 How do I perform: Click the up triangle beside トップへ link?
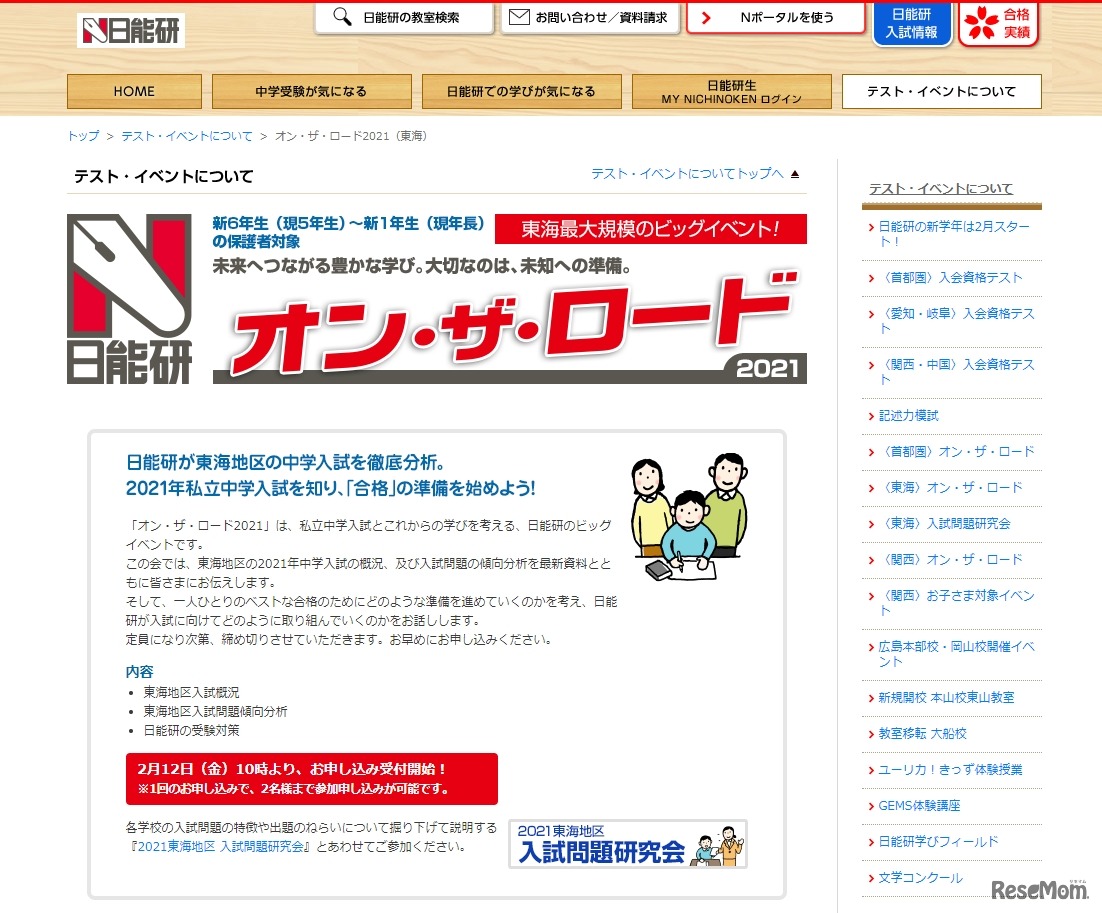tap(795, 174)
